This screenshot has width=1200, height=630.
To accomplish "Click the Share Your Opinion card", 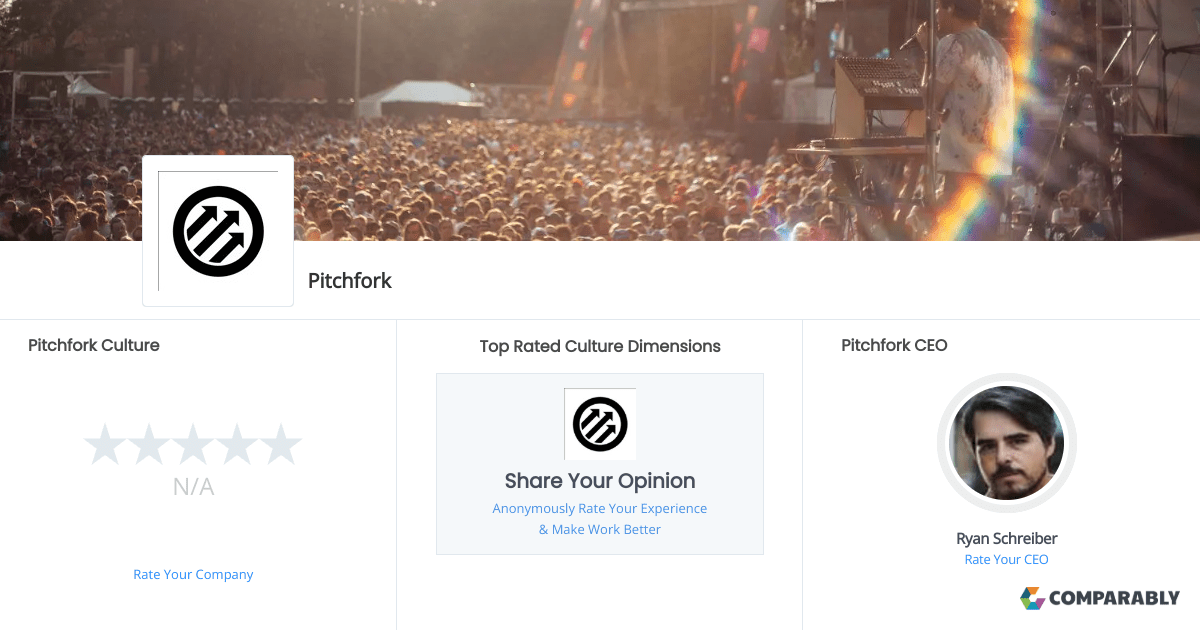I will coord(599,463).
